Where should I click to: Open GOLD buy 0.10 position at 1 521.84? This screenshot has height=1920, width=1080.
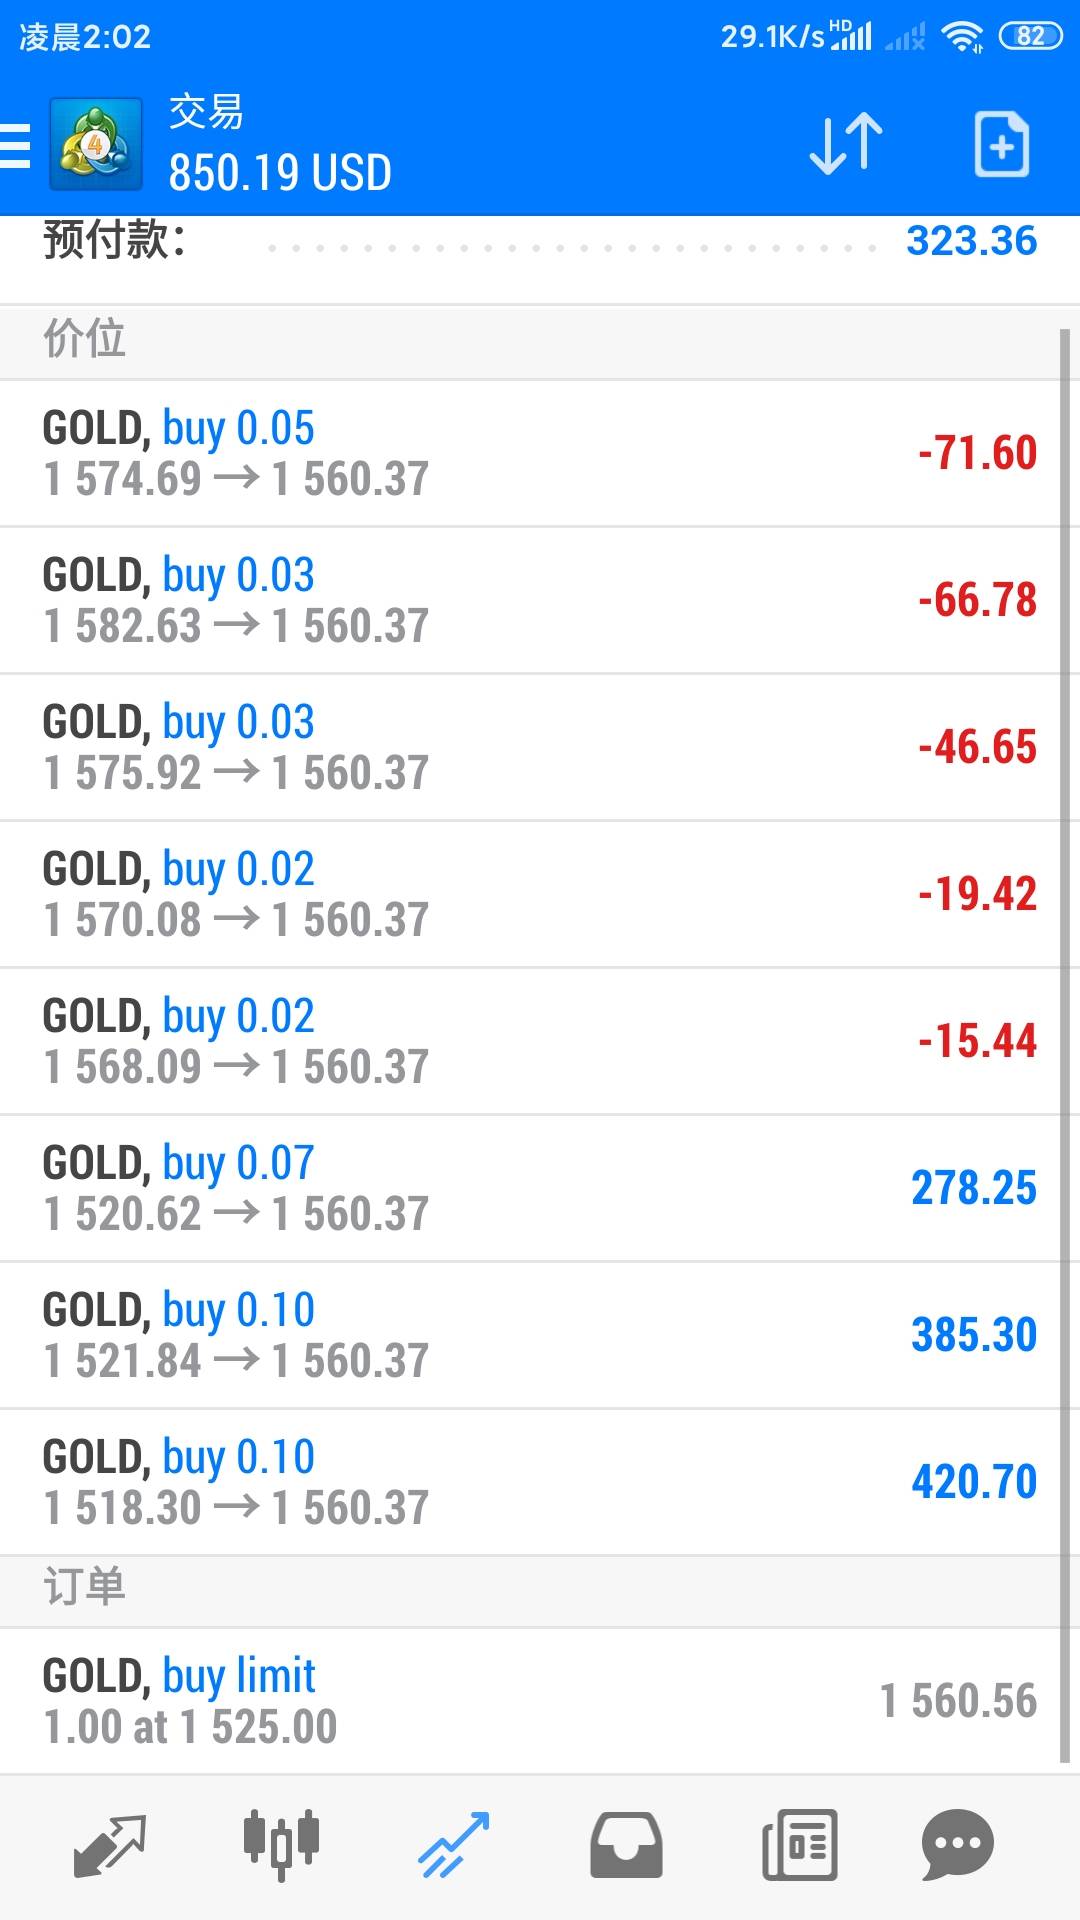click(530, 1335)
